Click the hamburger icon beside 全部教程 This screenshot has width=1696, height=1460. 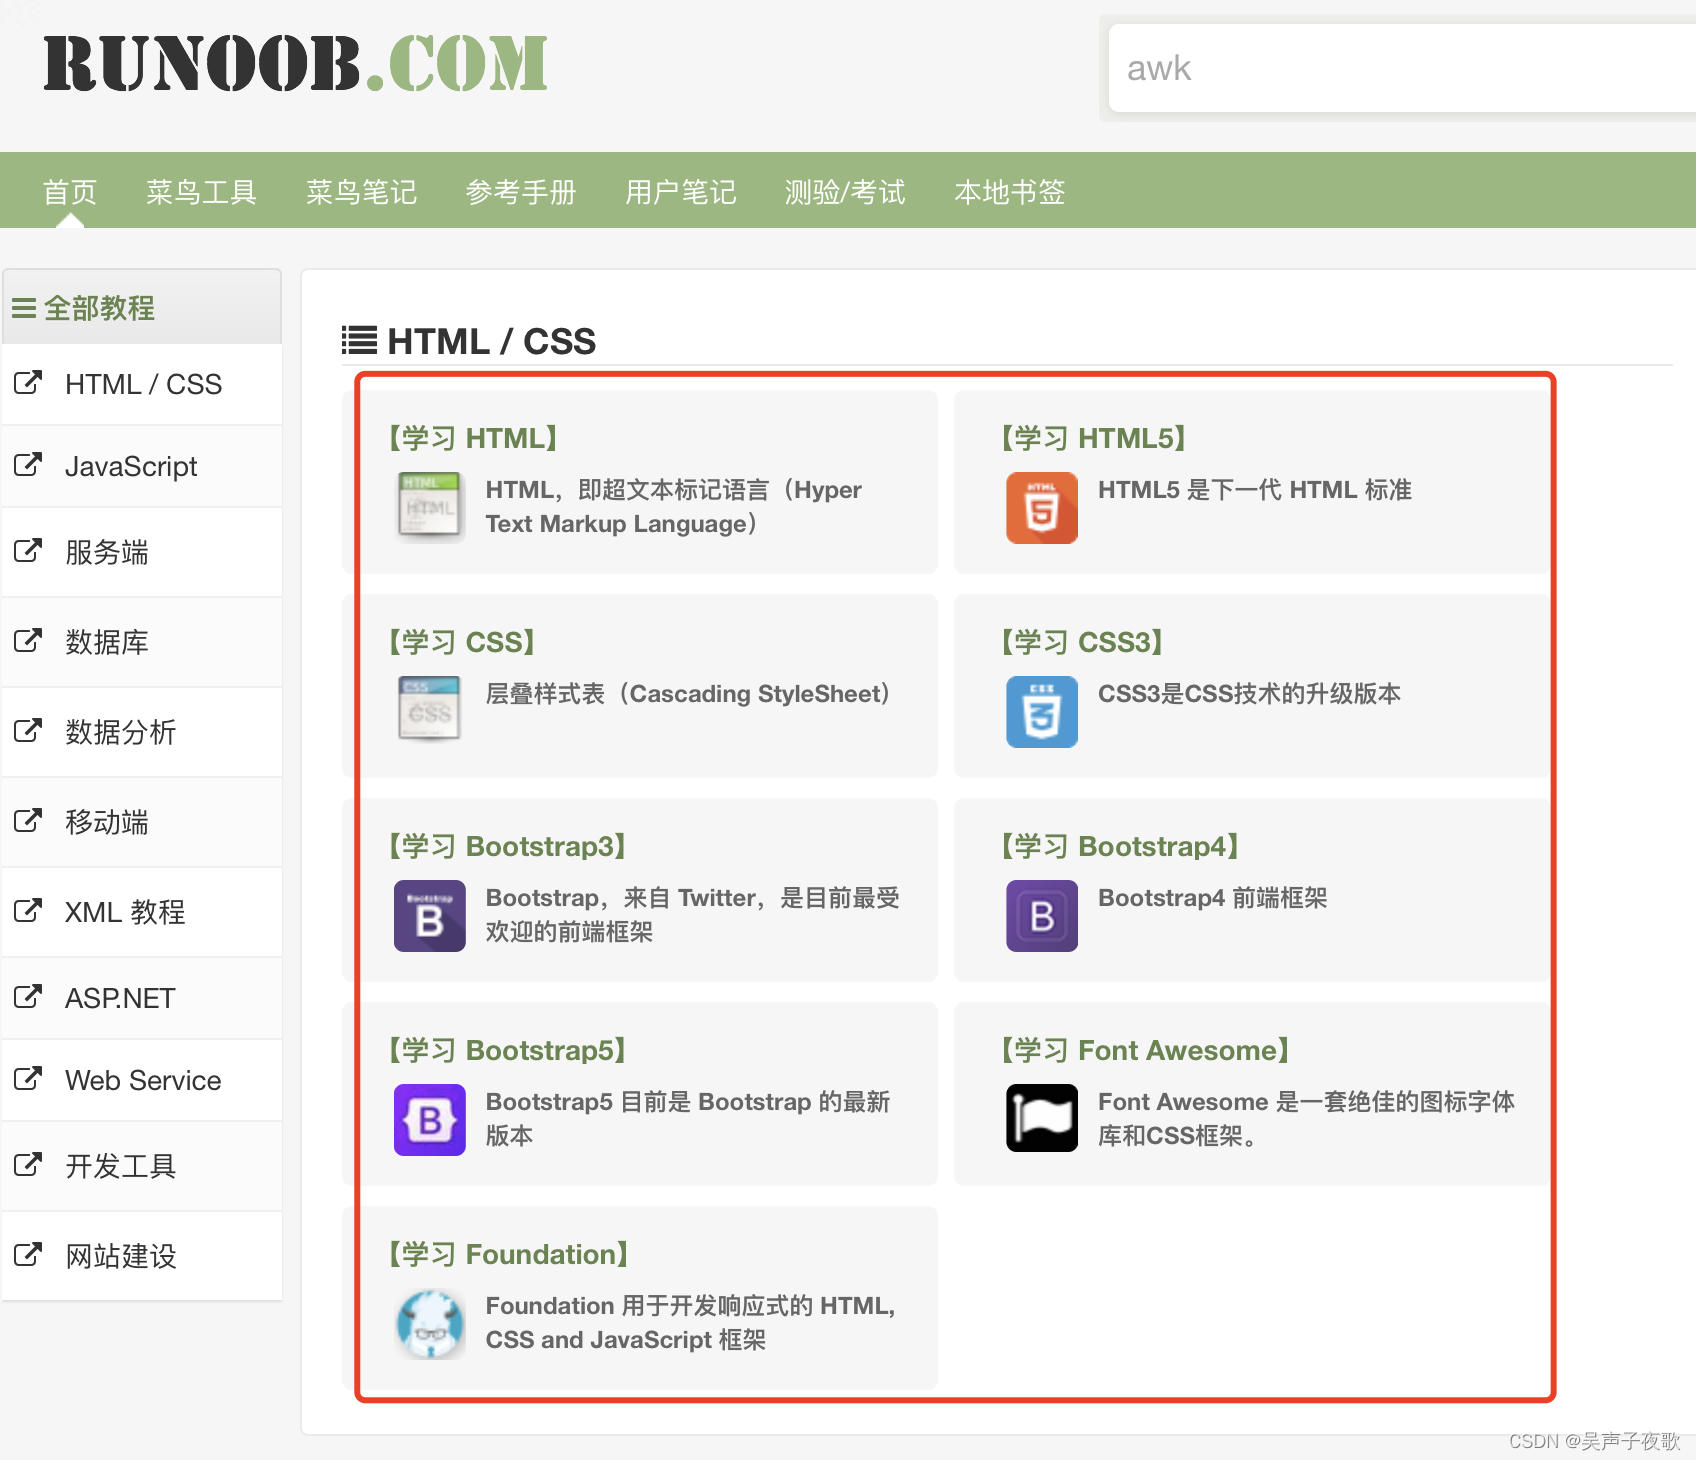point(24,308)
